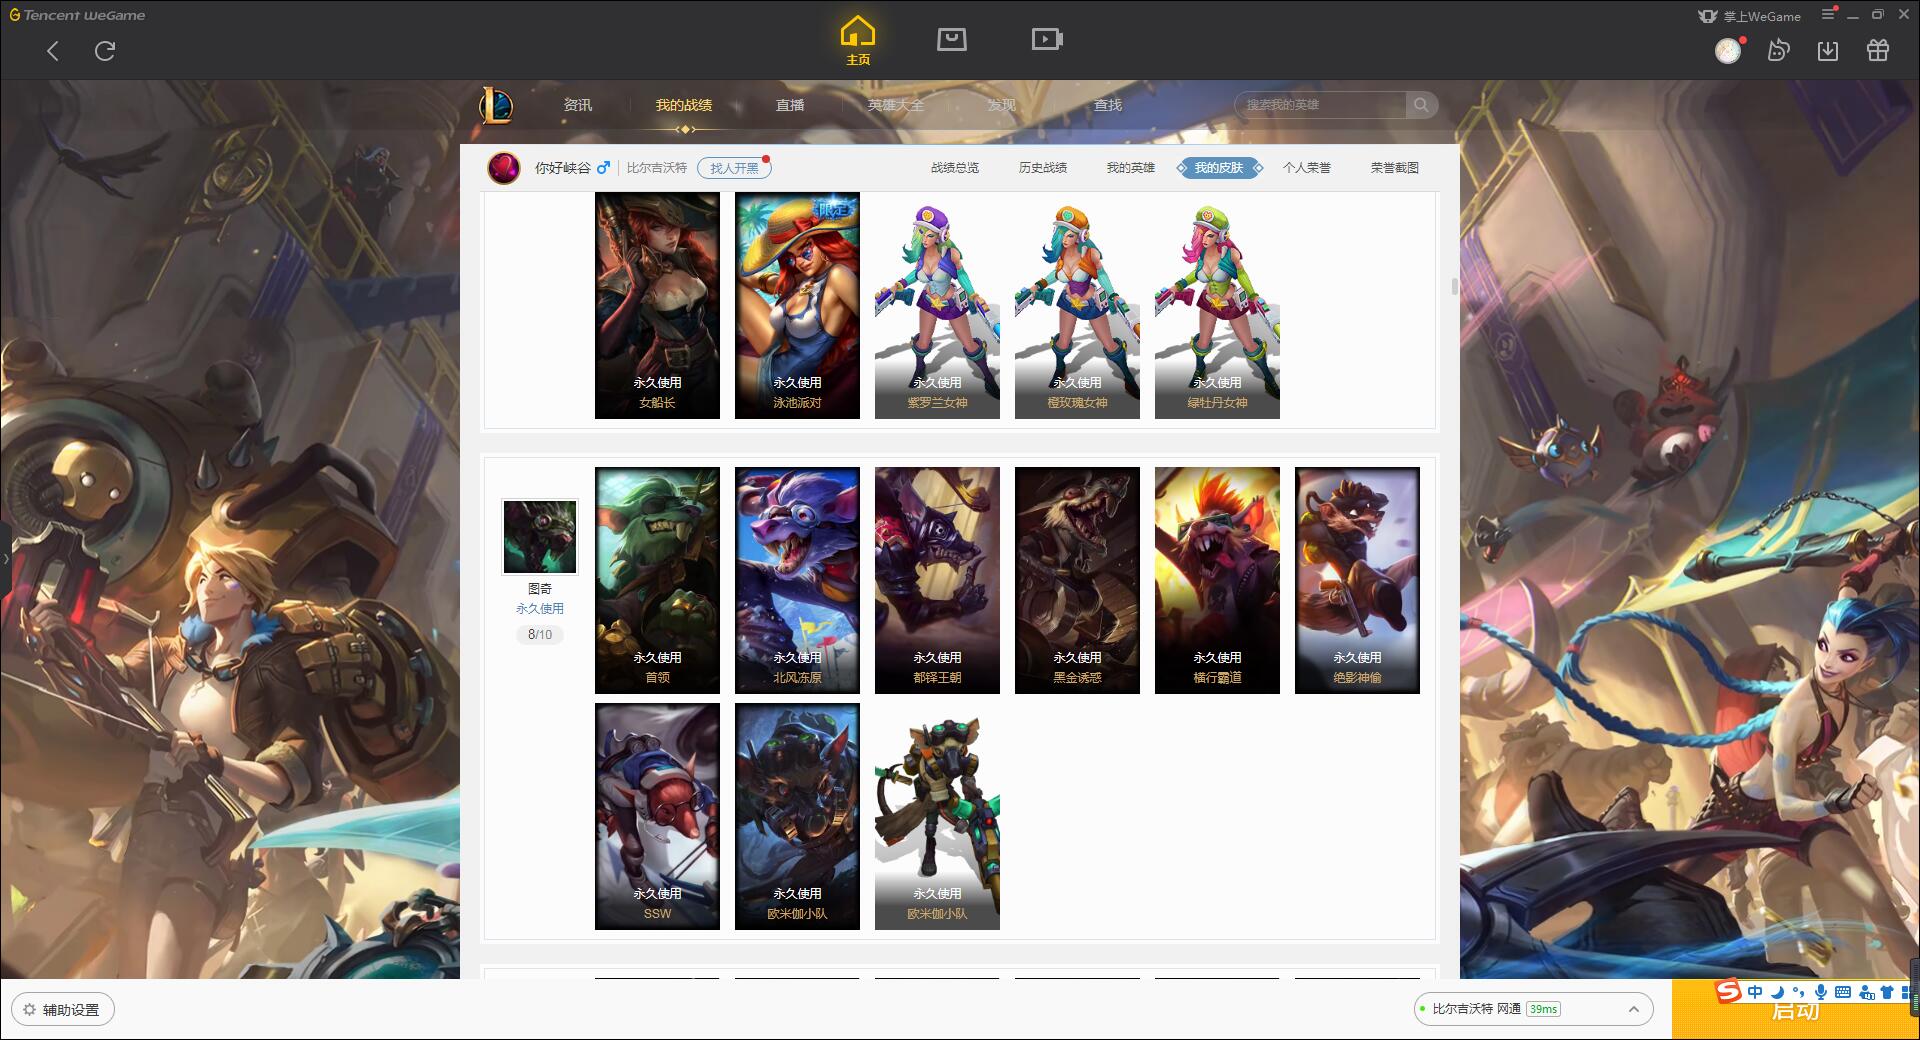
Task: Toggle the Sogou 中 language mode
Action: [x=1755, y=992]
